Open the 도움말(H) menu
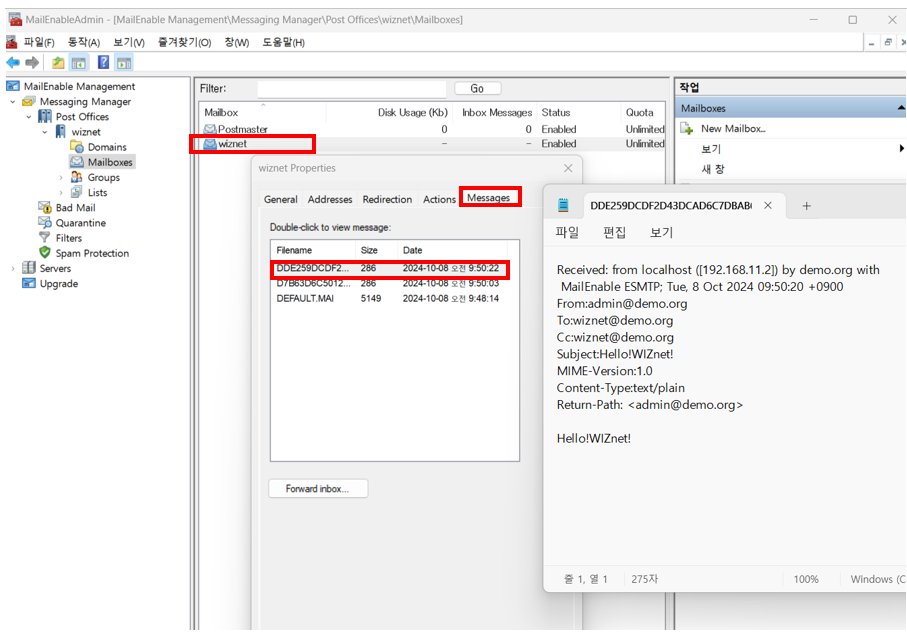Viewport: 907px width, 632px height. [283, 42]
